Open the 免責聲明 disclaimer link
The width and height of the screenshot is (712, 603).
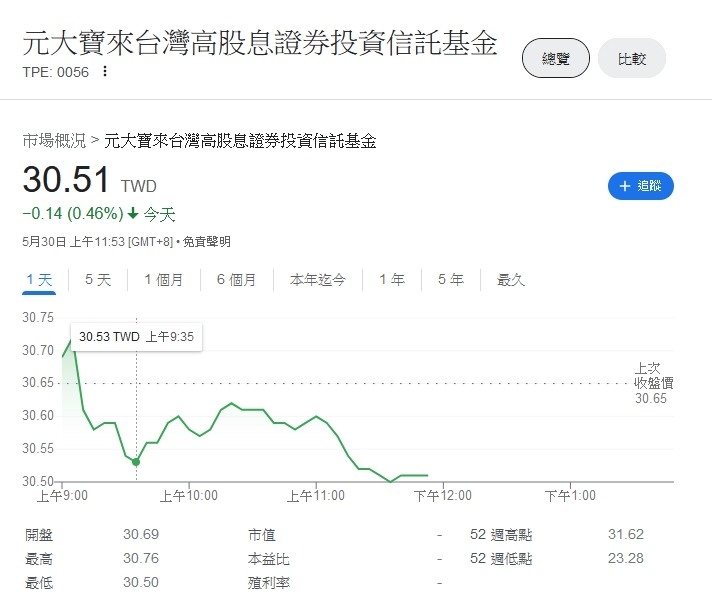click(x=207, y=242)
